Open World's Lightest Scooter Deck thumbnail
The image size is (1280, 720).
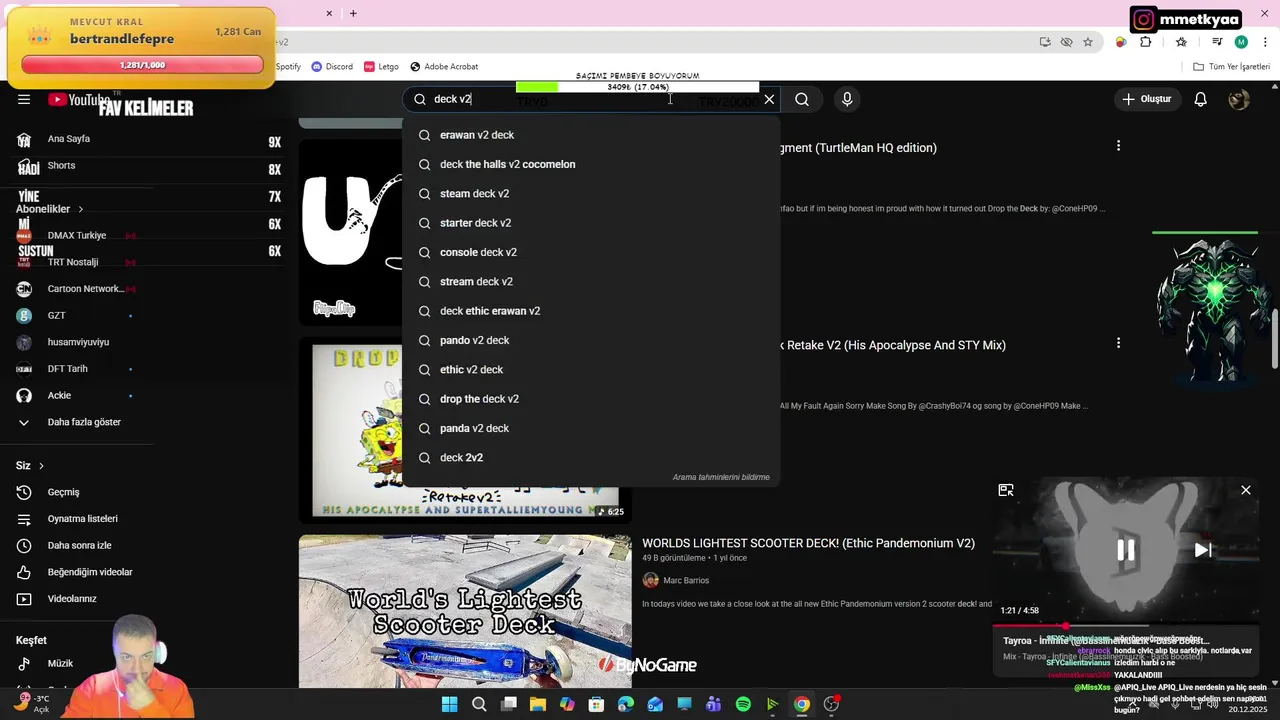tap(465, 611)
